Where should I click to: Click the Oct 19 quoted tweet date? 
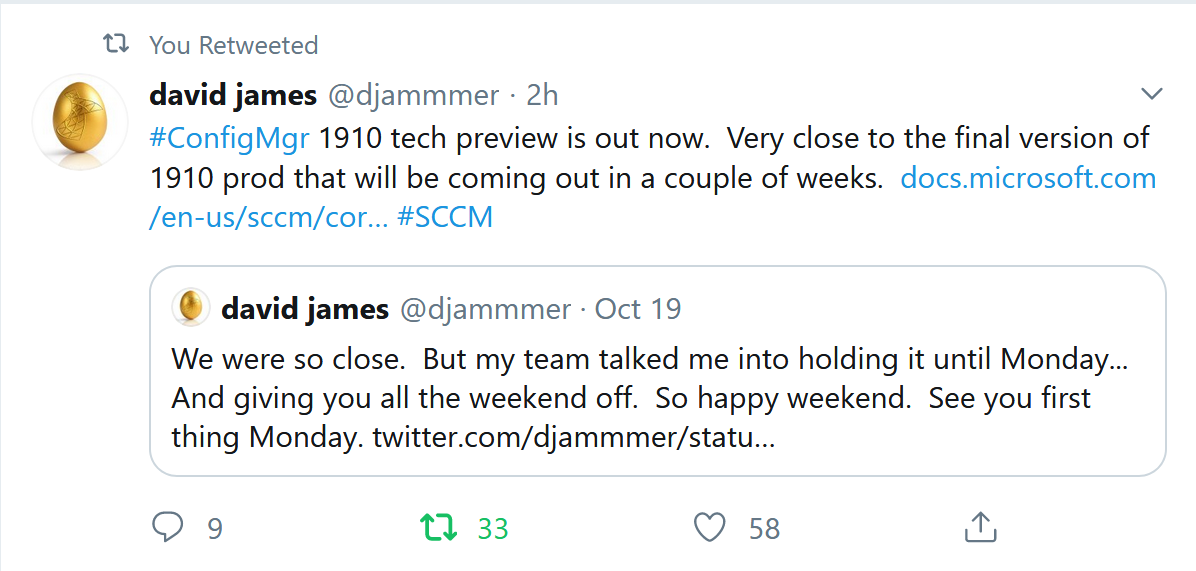pyautogui.click(x=638, y=309)
